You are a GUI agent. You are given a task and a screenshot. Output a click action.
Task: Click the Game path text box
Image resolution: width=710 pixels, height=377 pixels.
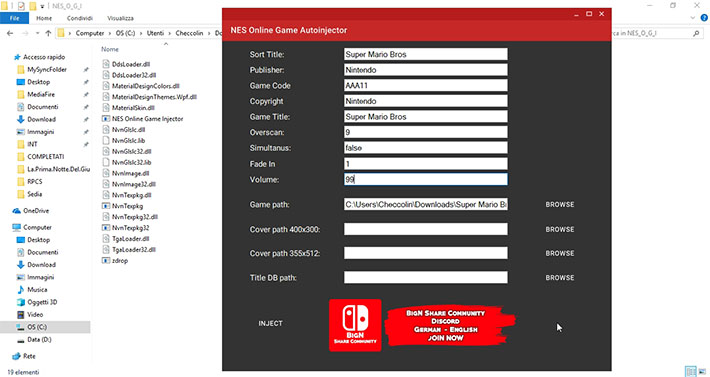pyautogui.click(x=426, y=205)
